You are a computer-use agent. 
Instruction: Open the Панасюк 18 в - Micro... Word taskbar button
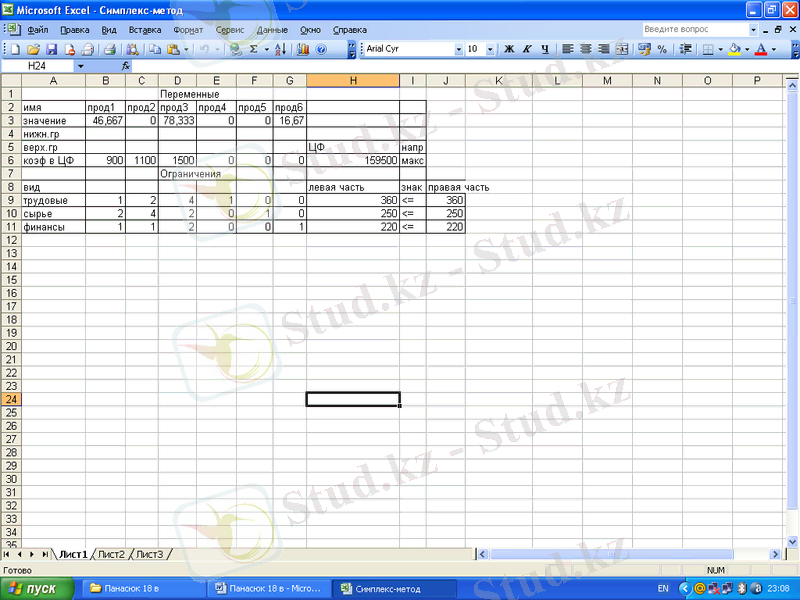pos(268,589)
